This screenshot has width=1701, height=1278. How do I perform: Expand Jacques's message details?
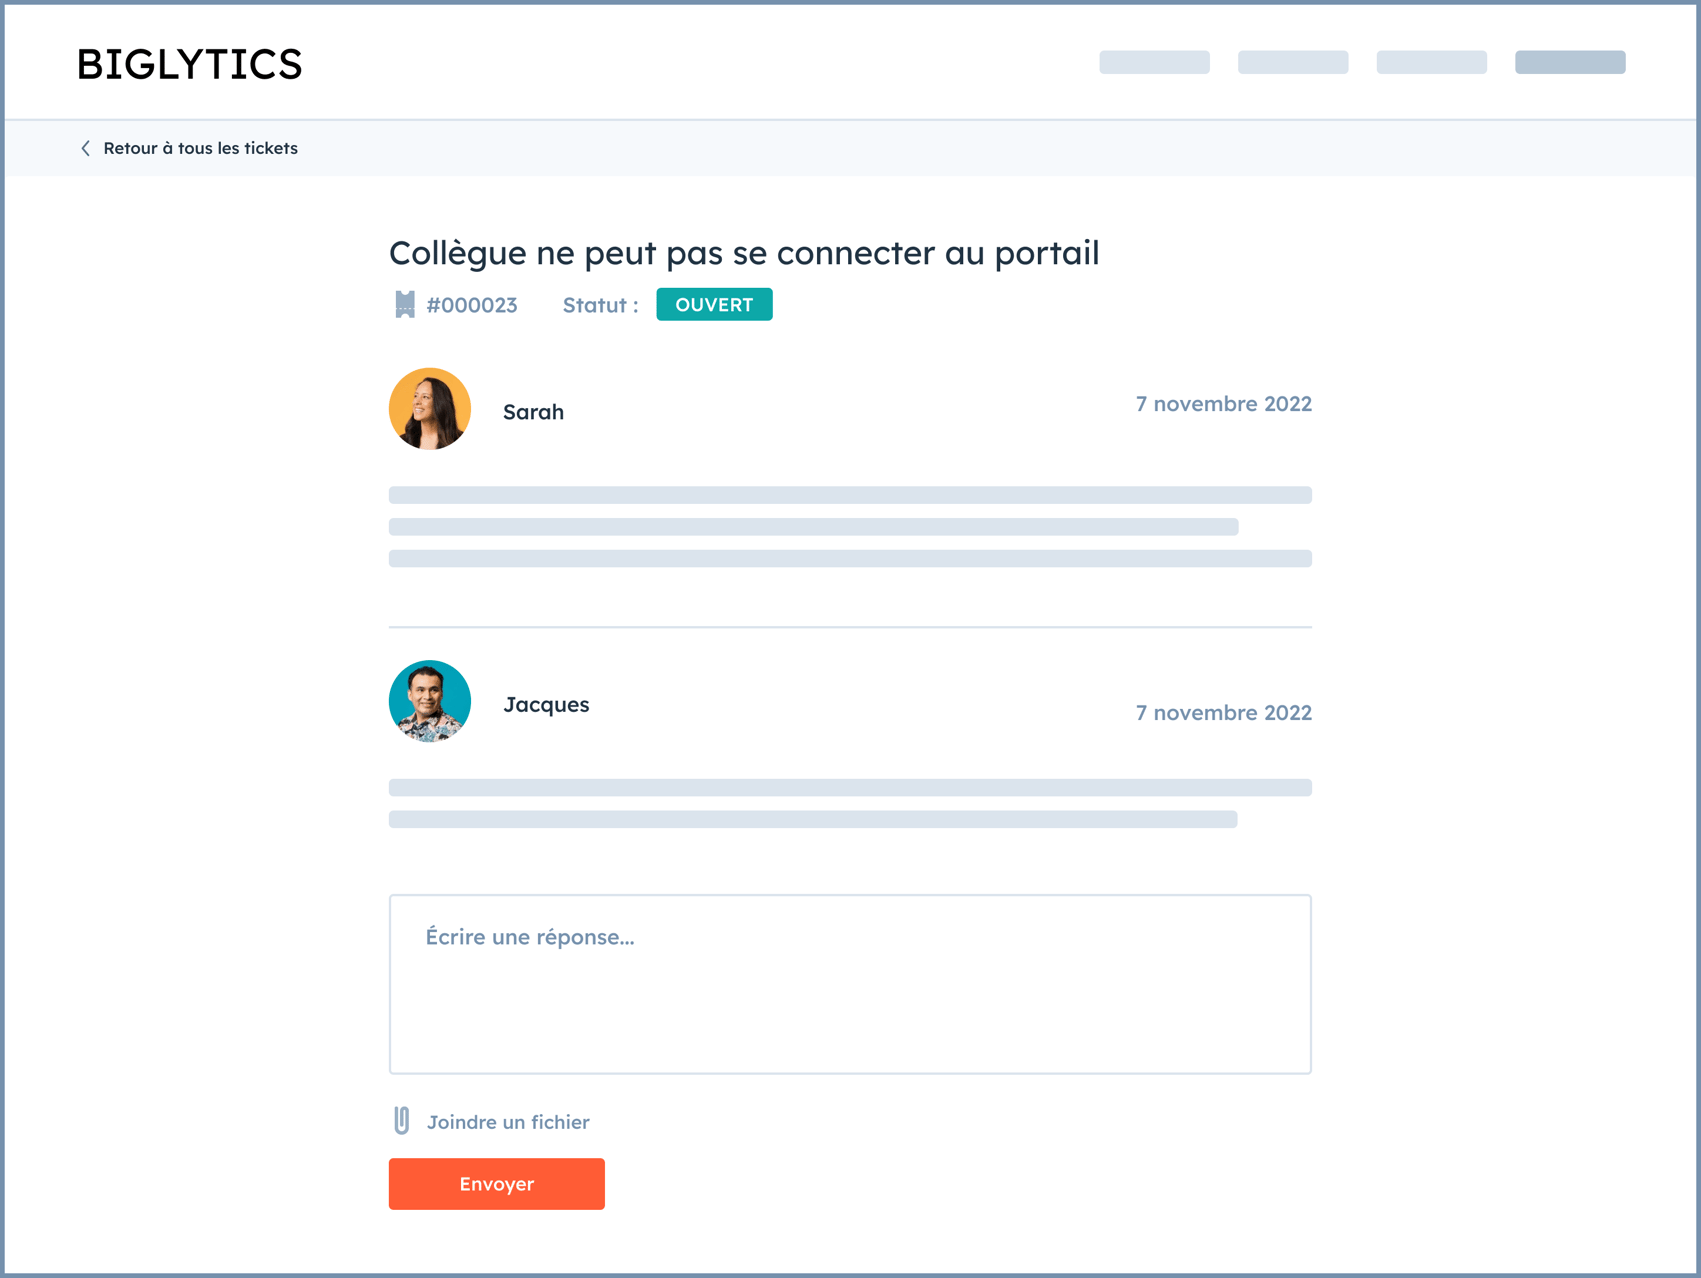[x=849, y=801]
